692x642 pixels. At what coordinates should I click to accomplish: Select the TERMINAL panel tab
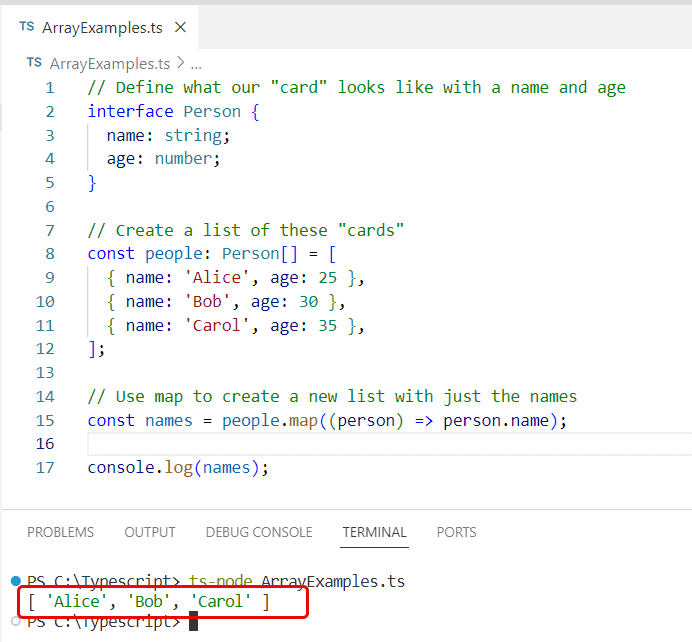click(x=374, y=532)
